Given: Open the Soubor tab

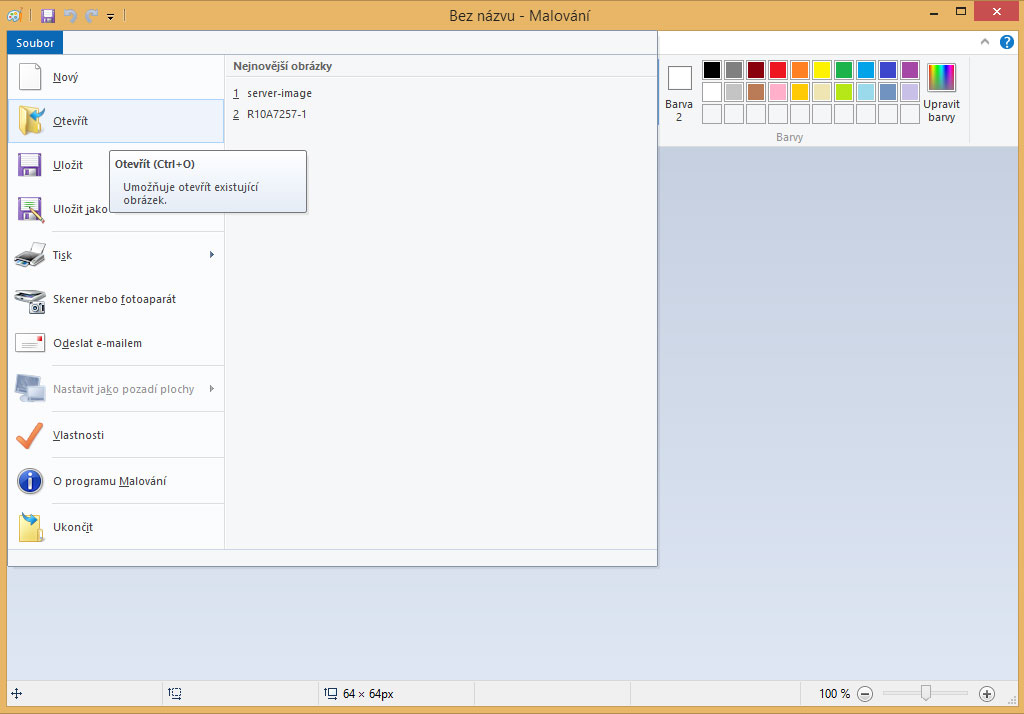Looking at the screenshot, I should point(35,43).
